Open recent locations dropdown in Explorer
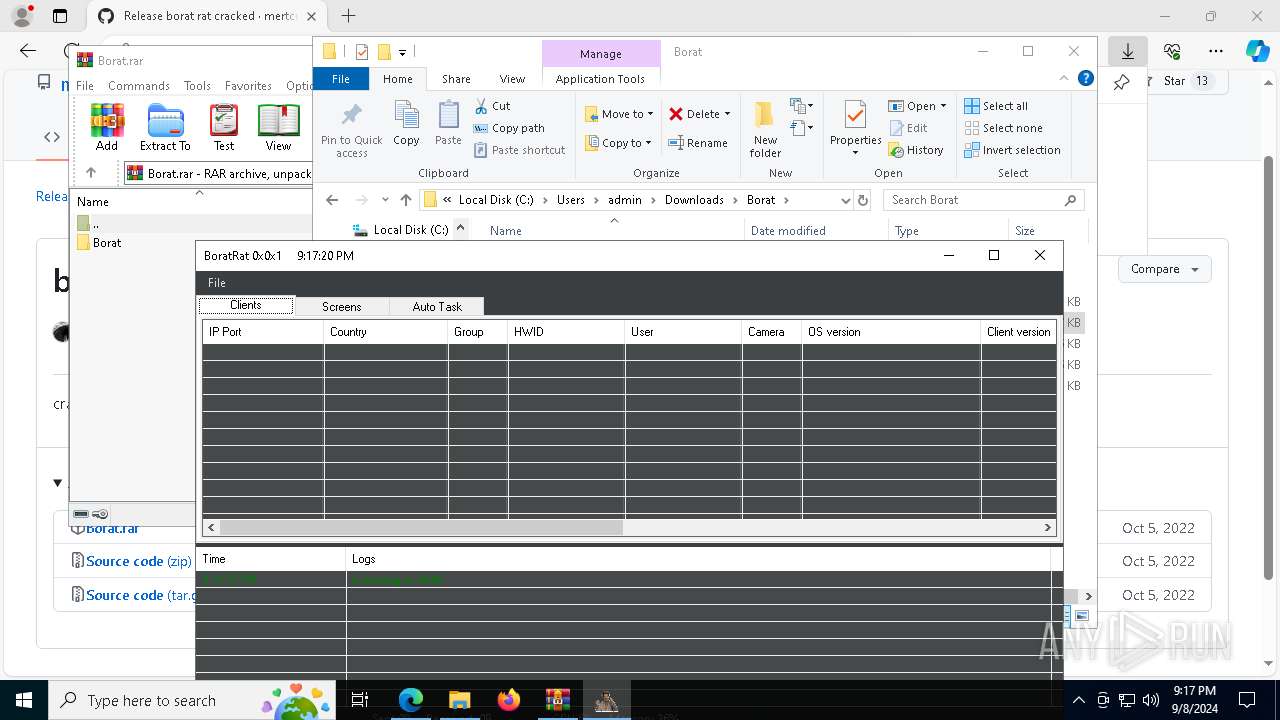Screen dimensions: 1280x720 [385, 200]
